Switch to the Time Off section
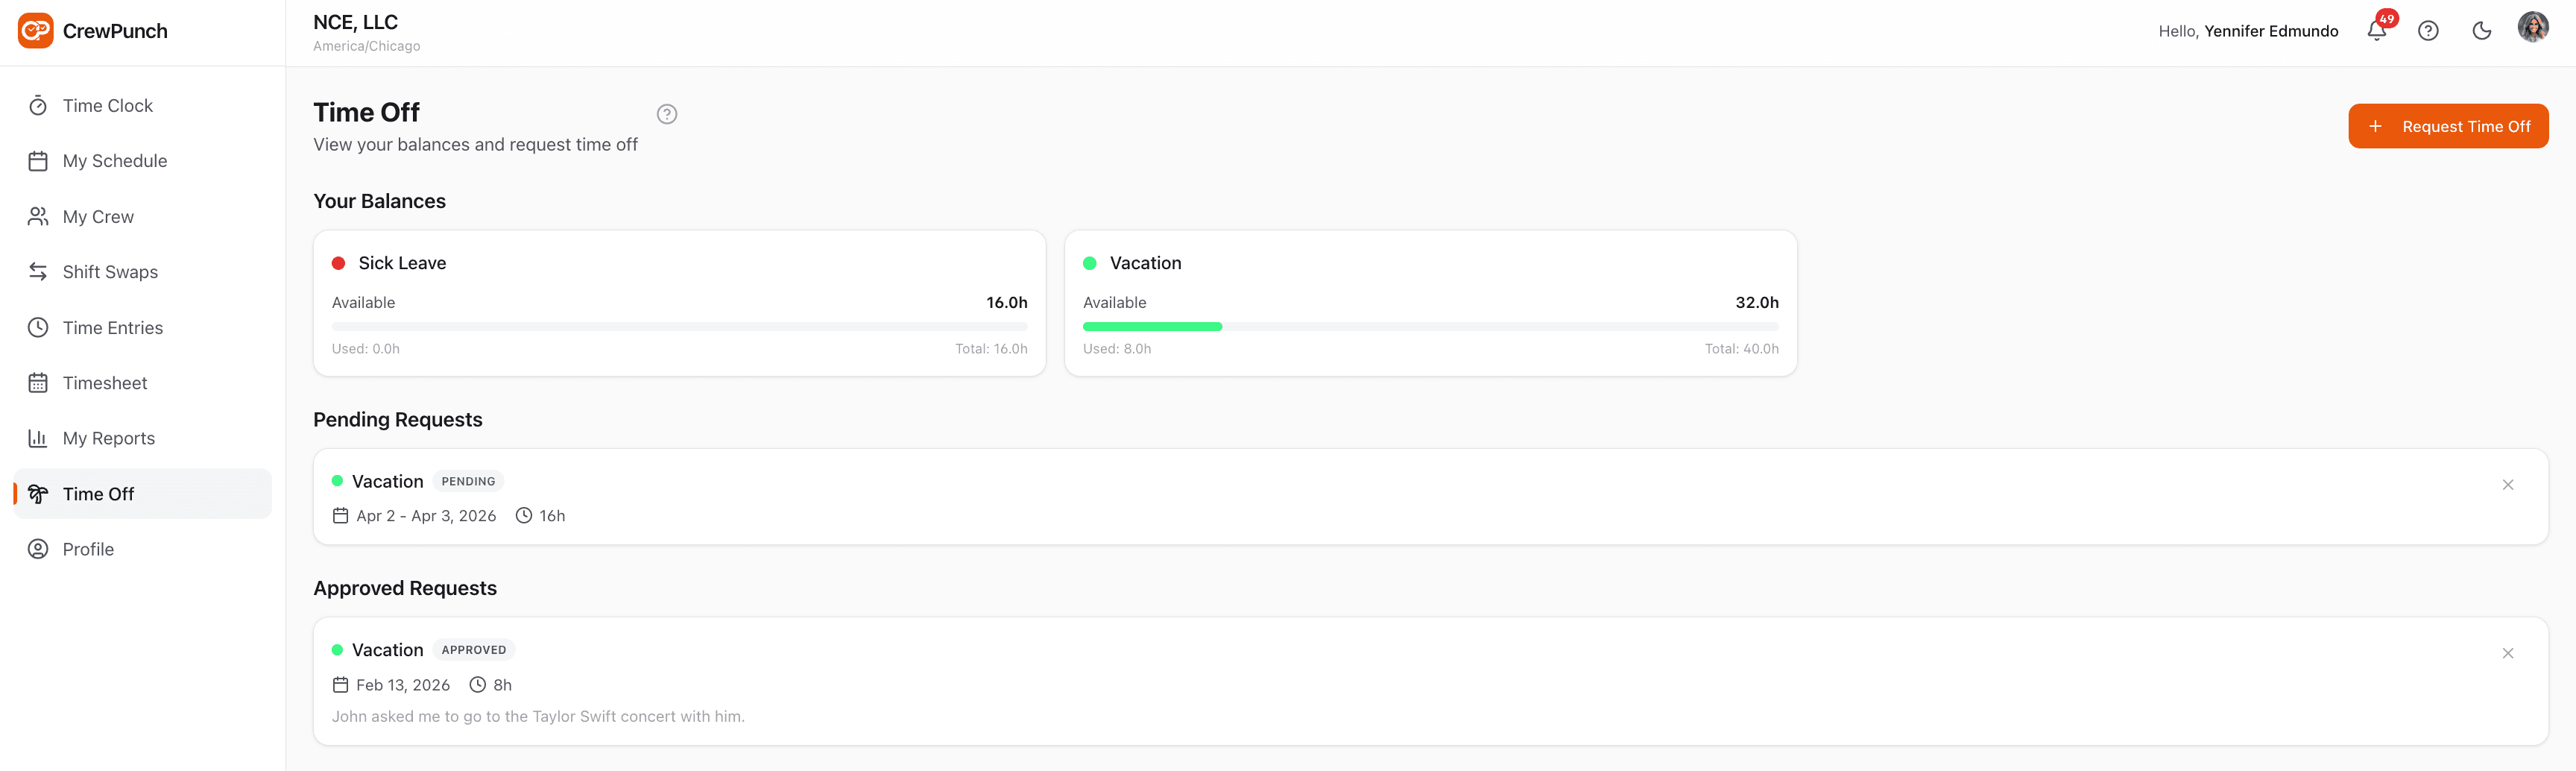Image resolution: width=2576 pixels, height=771 pixels. coord(98,493)
